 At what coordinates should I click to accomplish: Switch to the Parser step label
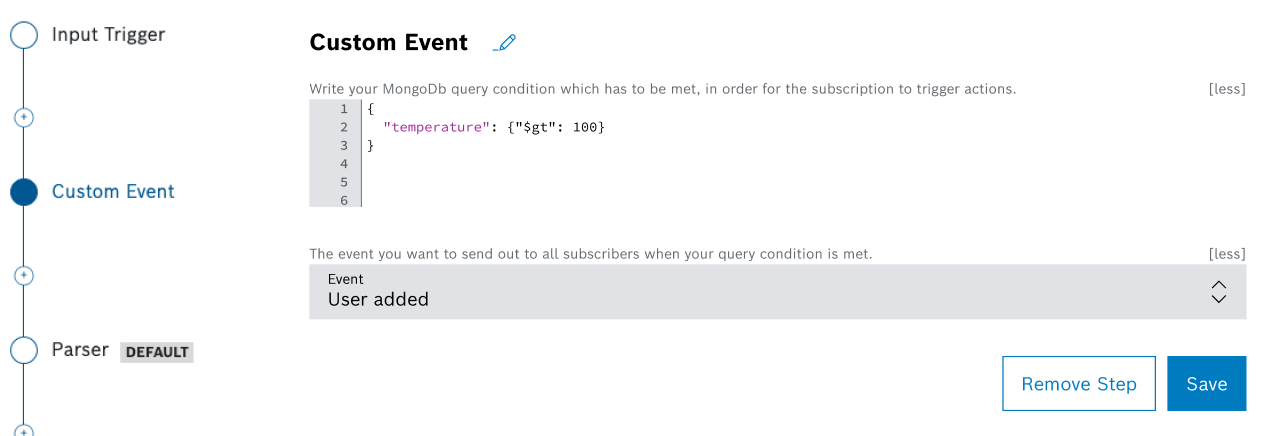tap(80, 350)
